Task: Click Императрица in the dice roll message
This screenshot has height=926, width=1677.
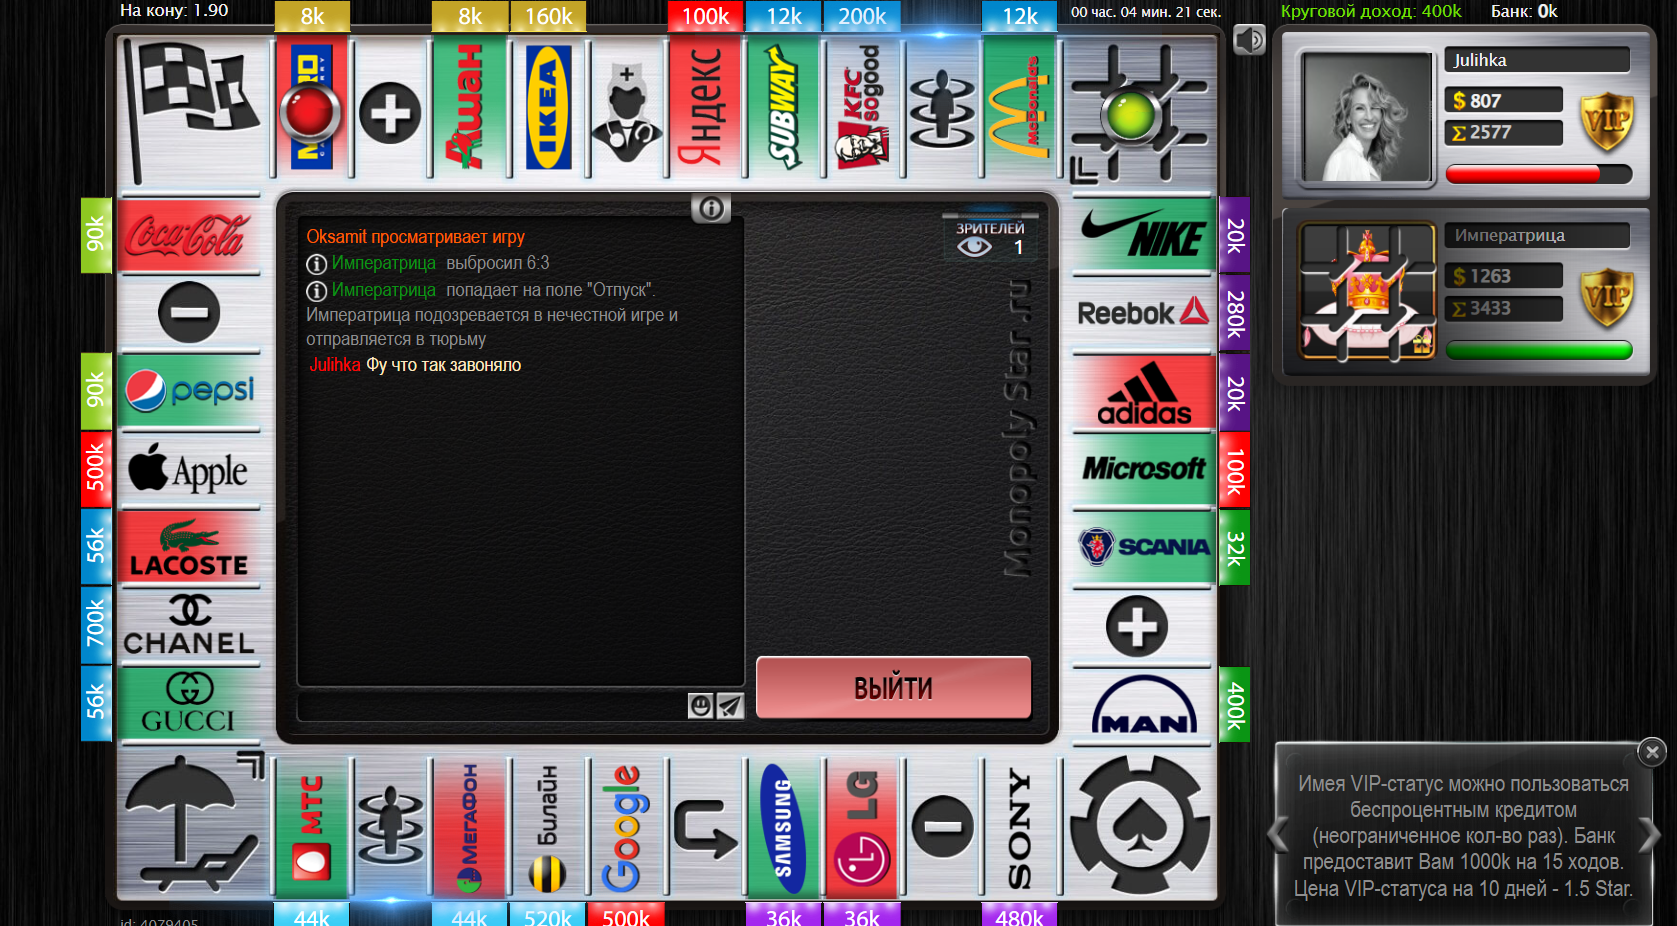Action: 383,263
